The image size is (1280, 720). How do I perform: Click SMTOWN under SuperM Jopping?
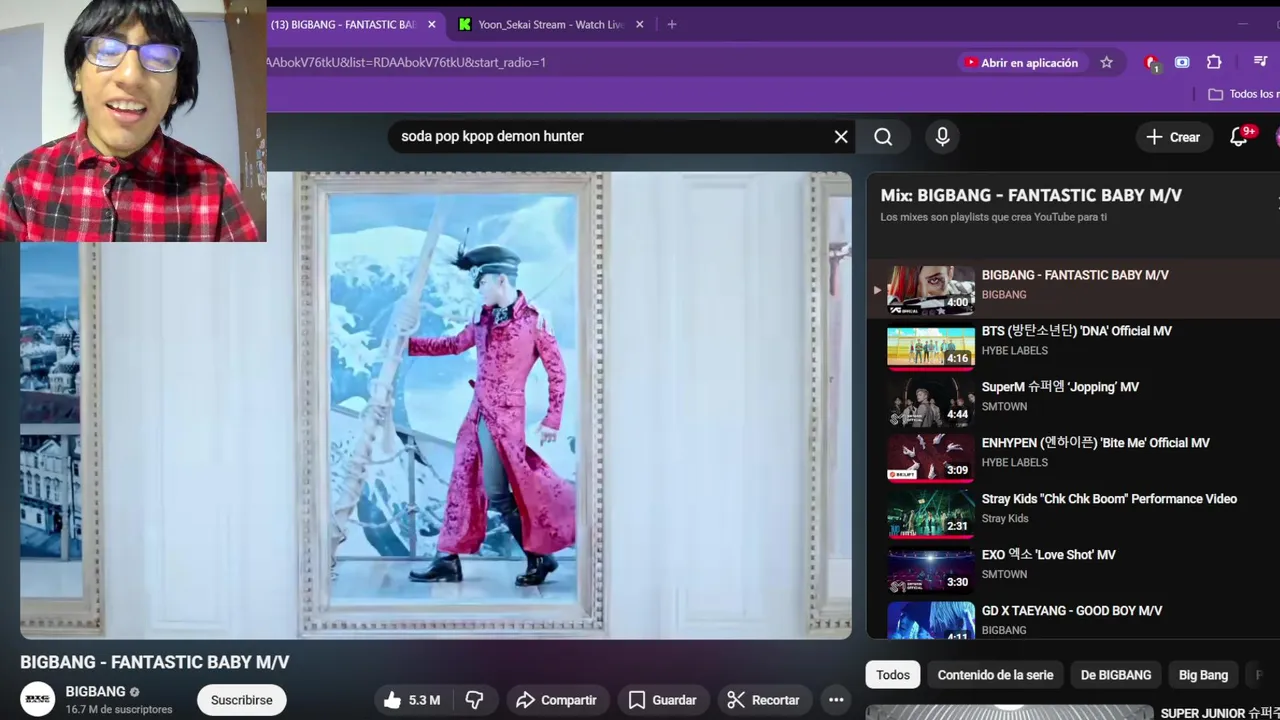(1004, 407)
